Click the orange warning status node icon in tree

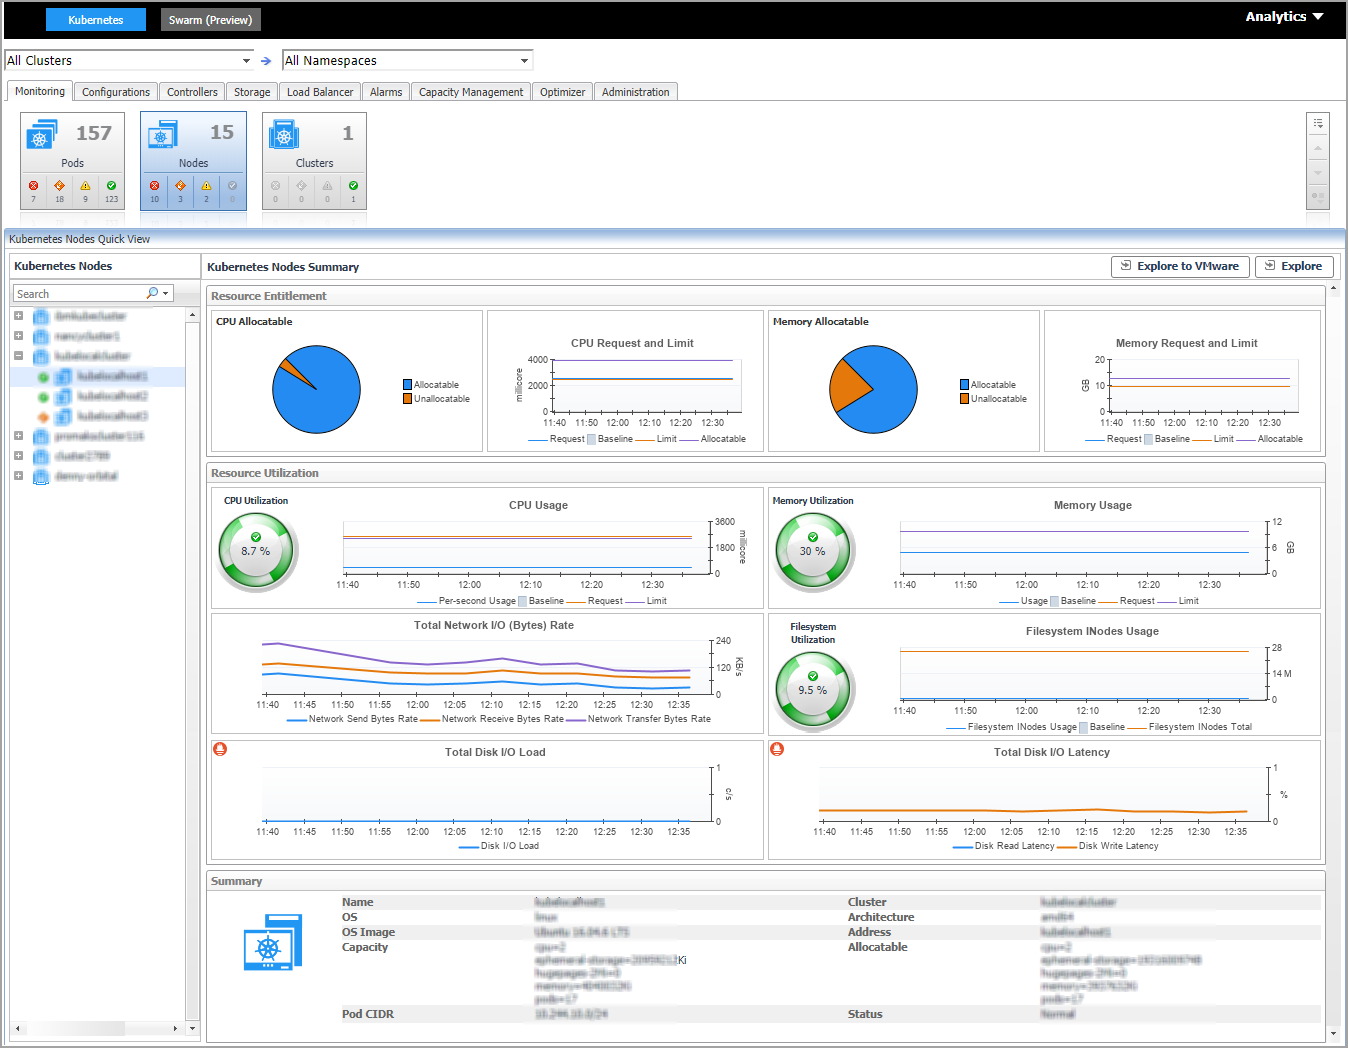[43, 417]
